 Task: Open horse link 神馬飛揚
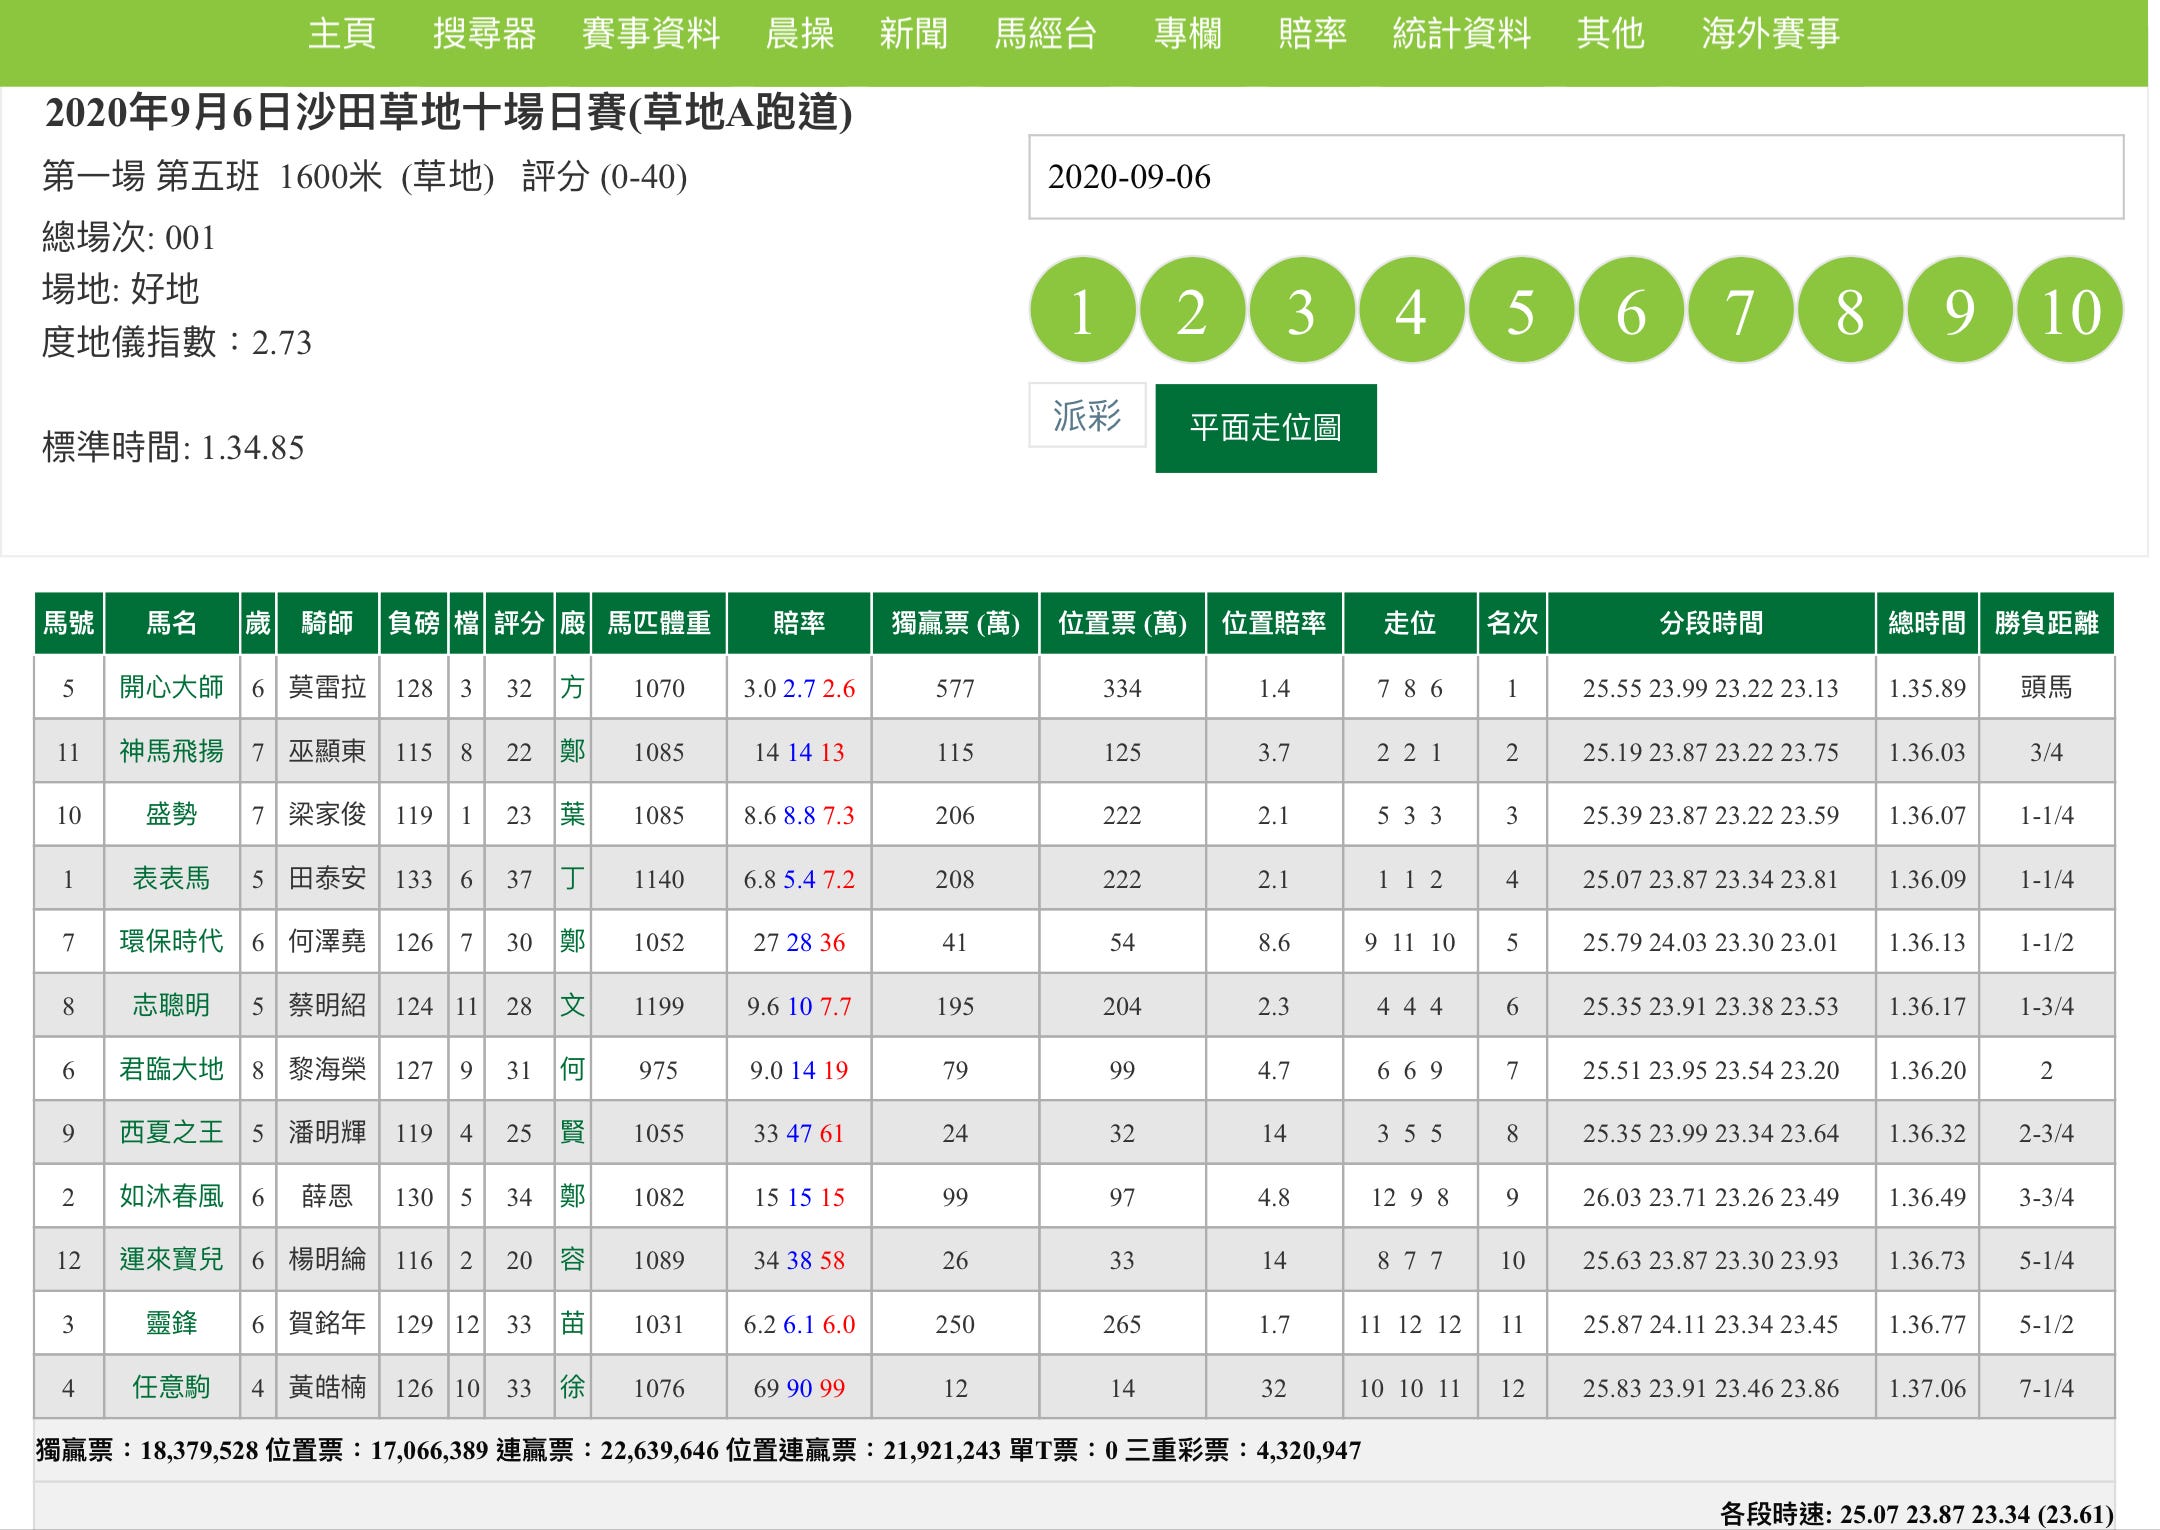tap(171, 751)
